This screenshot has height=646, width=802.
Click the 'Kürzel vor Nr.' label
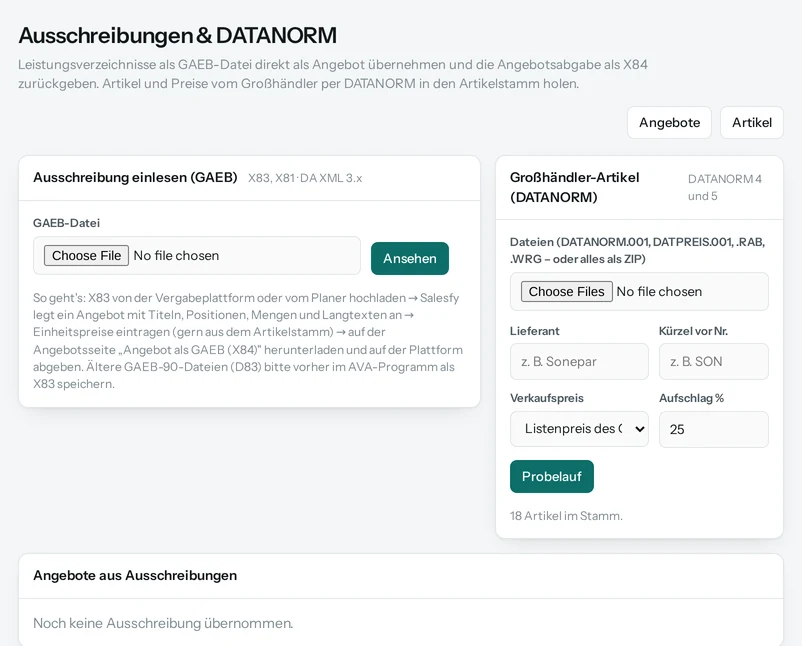[693, 331]
